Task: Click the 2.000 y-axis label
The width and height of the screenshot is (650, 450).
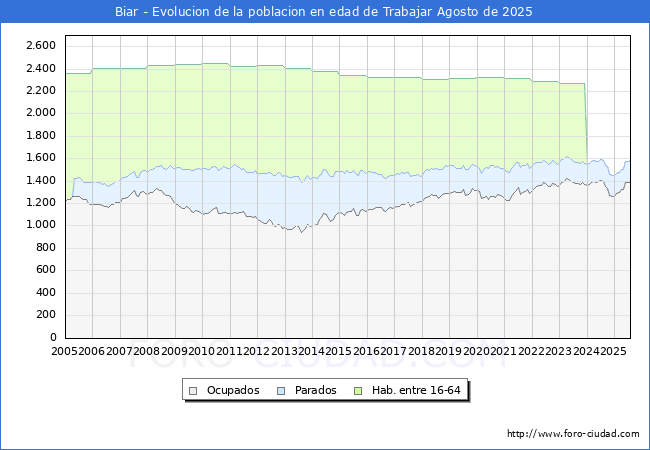Action: [x=41, y=113]
